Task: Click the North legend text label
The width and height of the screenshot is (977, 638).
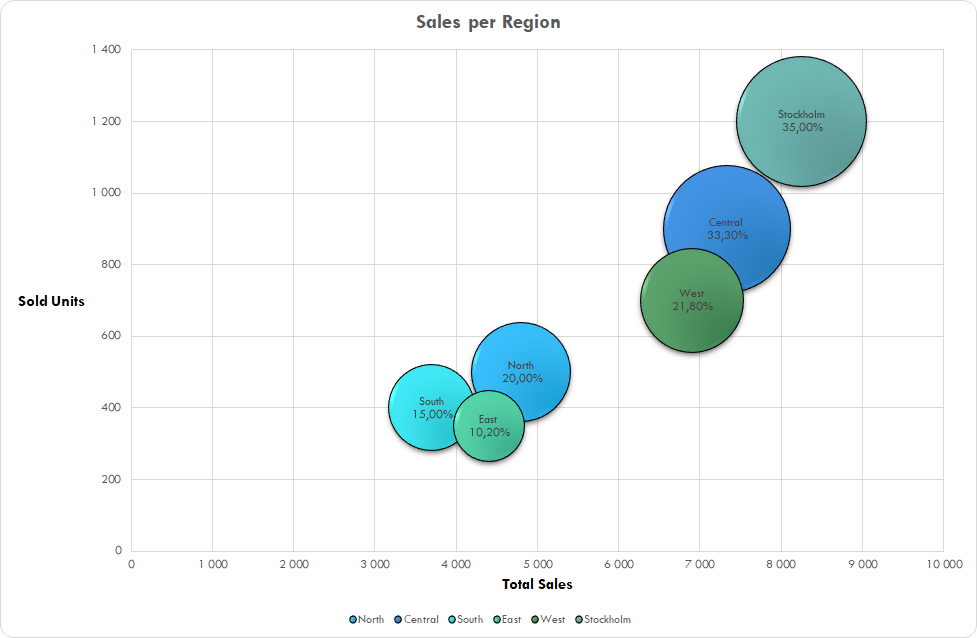Action: (370, 619)
